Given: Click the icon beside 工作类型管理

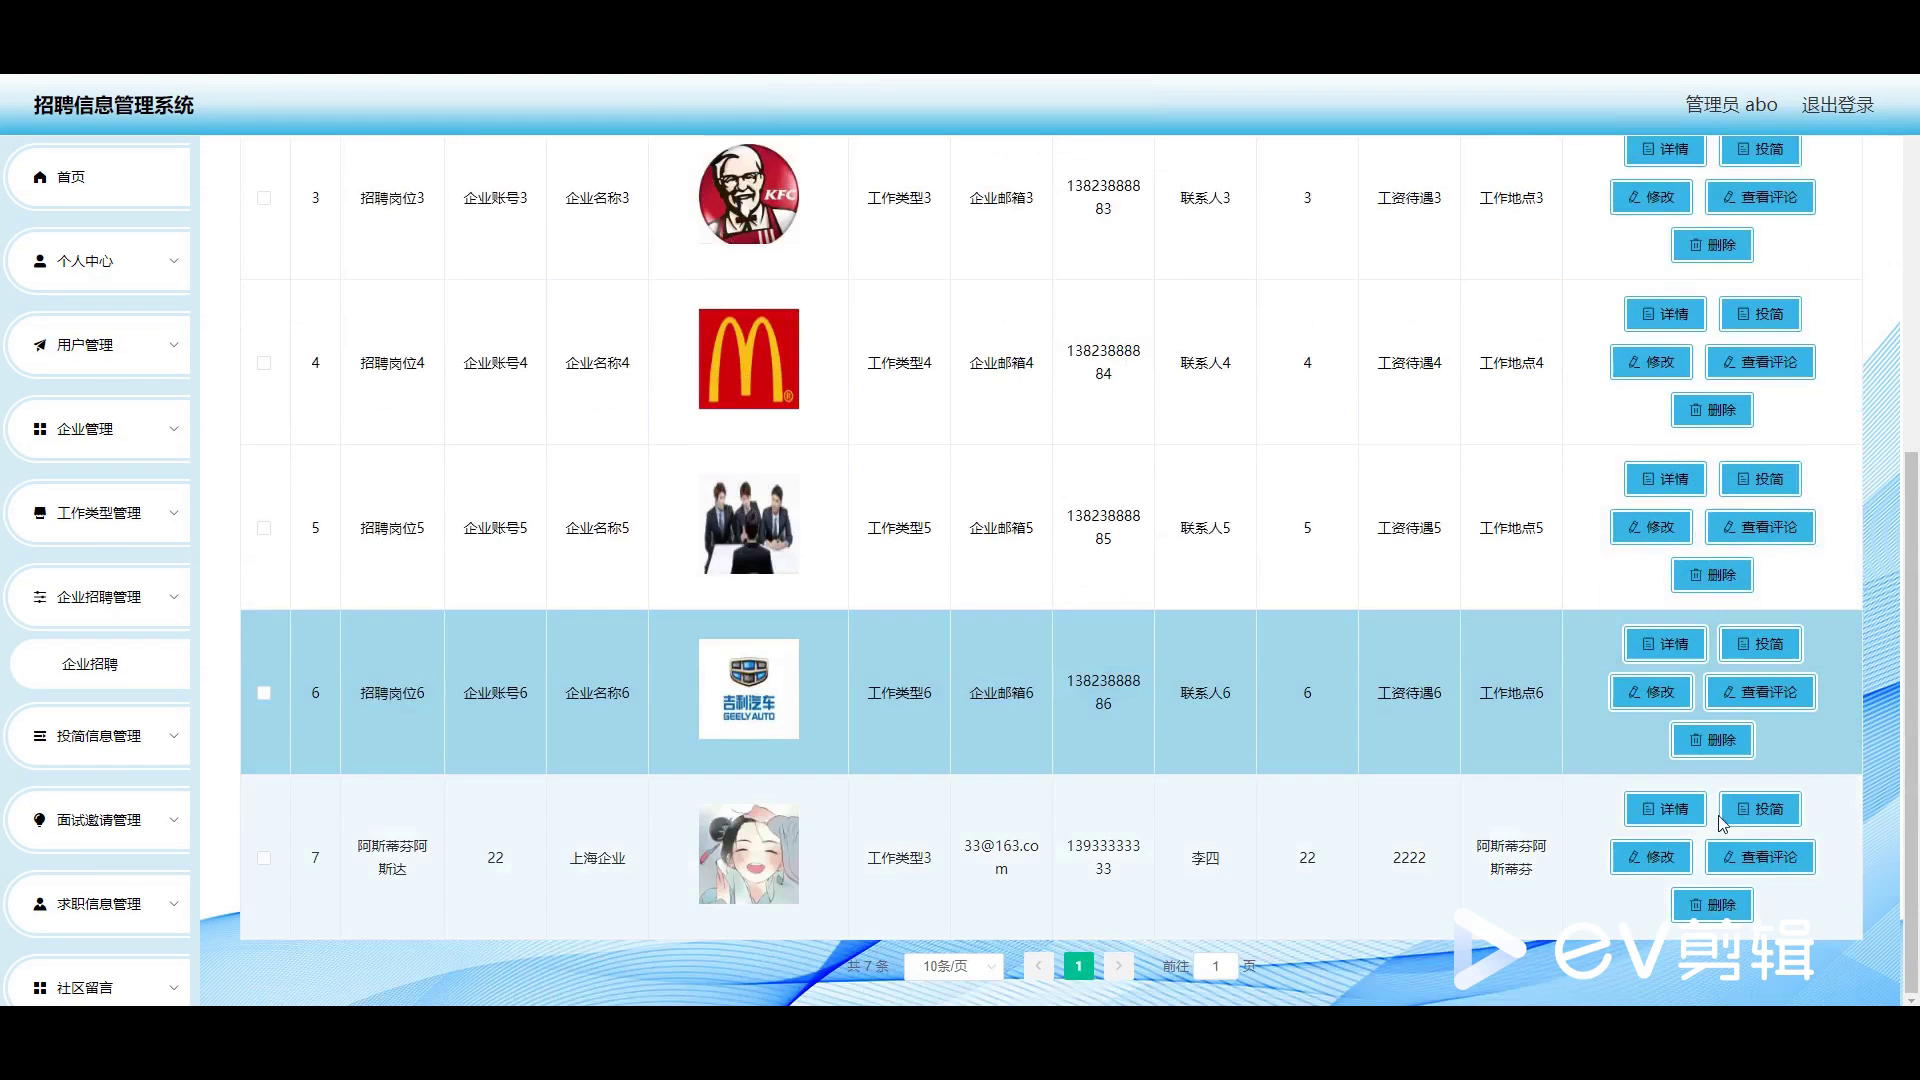Looking at the screenshot, I should point(40,513).
